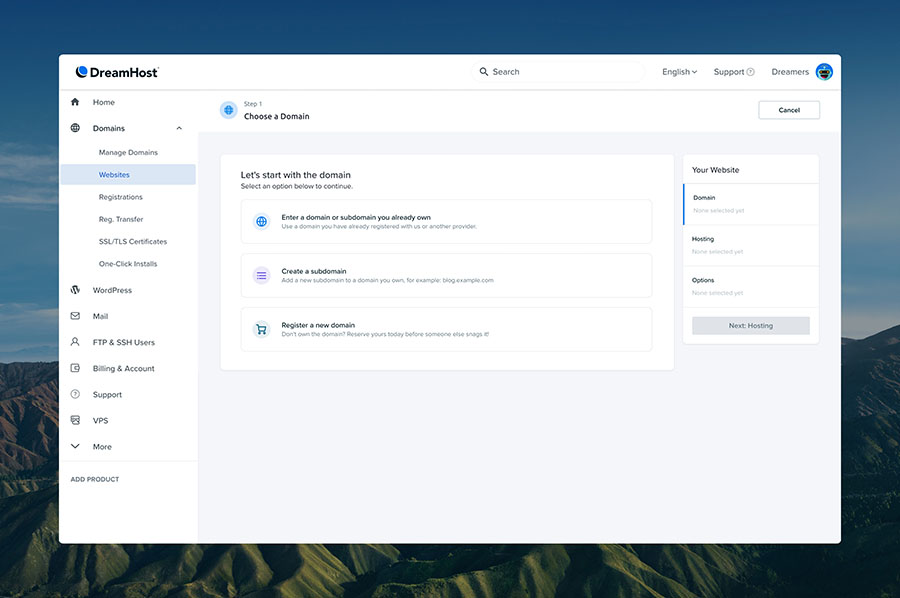Open the Billing & Account wallet icon
Viewport: 900px width, 598px height.
point(75,368)
